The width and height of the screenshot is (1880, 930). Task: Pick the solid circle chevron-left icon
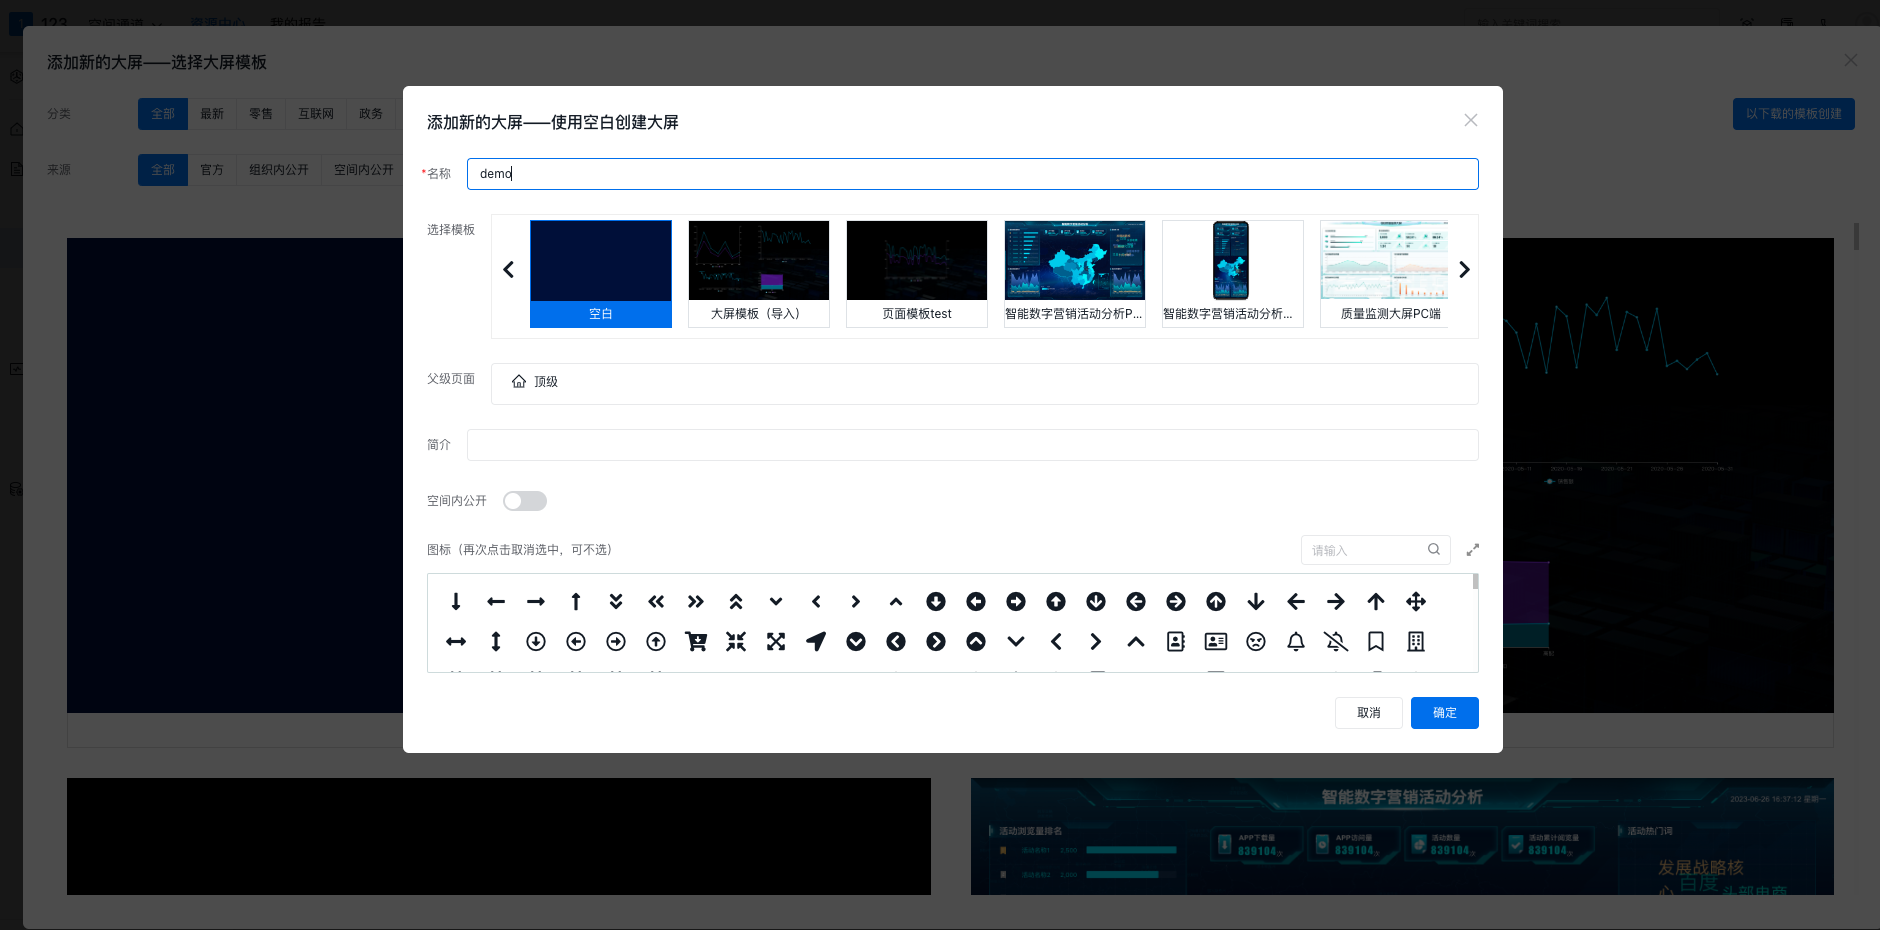click(896, 641)
